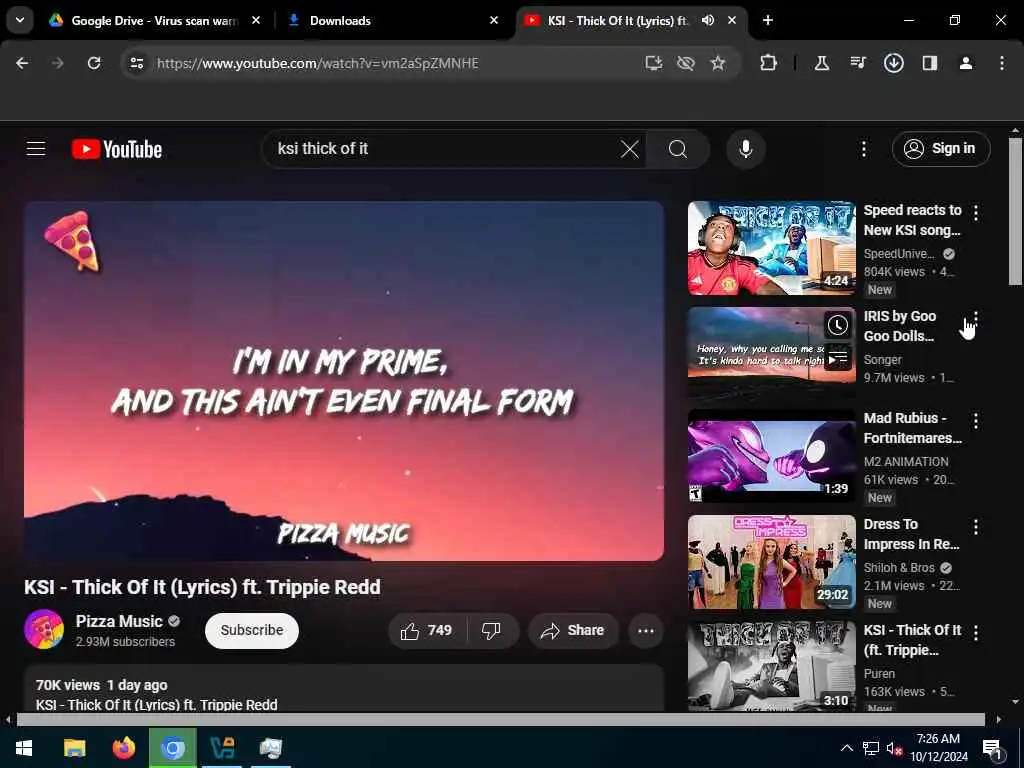Switch to Google Drive Virus scan tab

click(x=155, y=20)
